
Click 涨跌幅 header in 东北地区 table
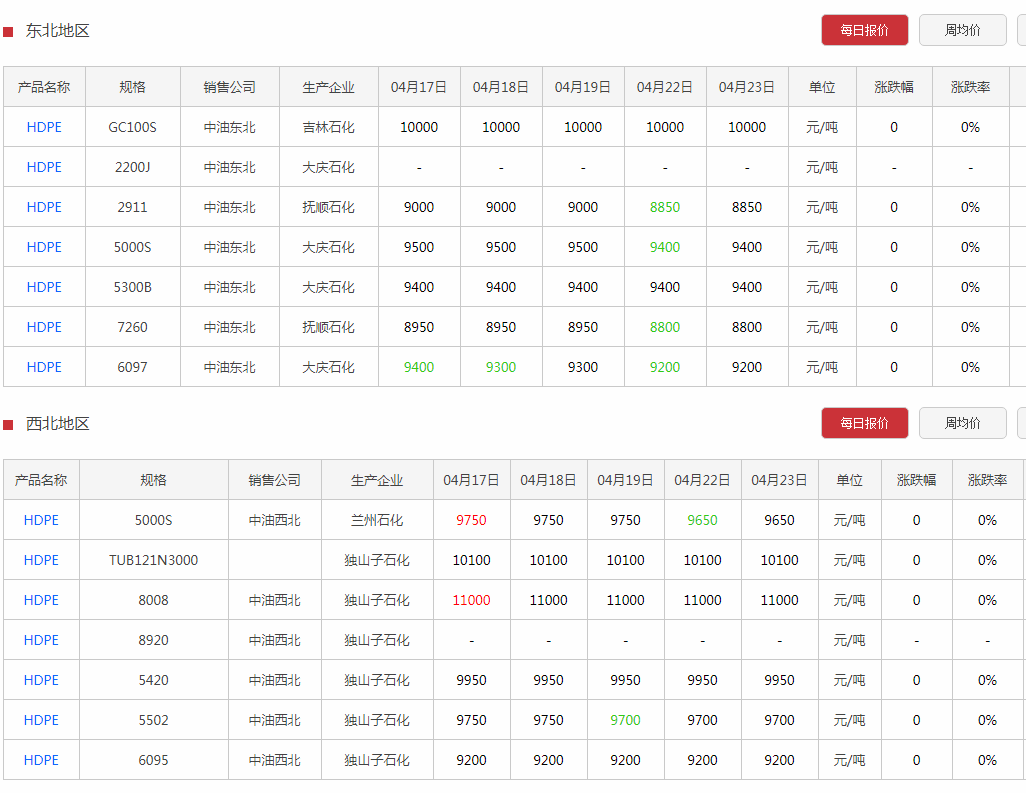pyautogui.click(x=894, y=87)
